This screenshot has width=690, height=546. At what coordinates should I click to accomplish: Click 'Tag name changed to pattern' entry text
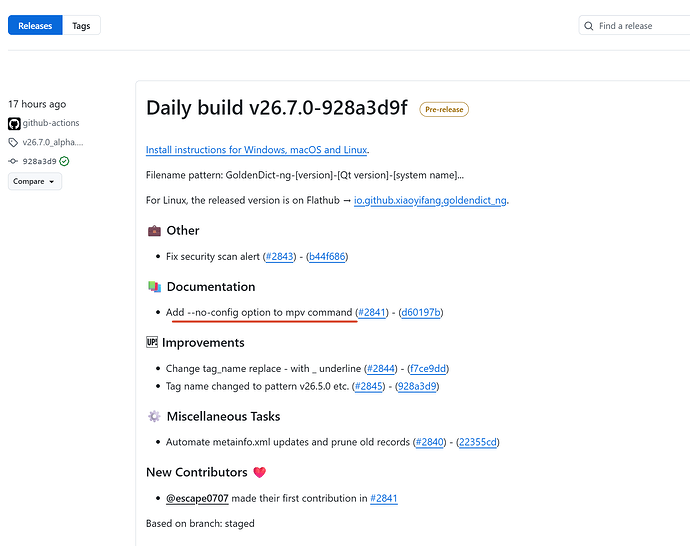(x=257, y=386)
